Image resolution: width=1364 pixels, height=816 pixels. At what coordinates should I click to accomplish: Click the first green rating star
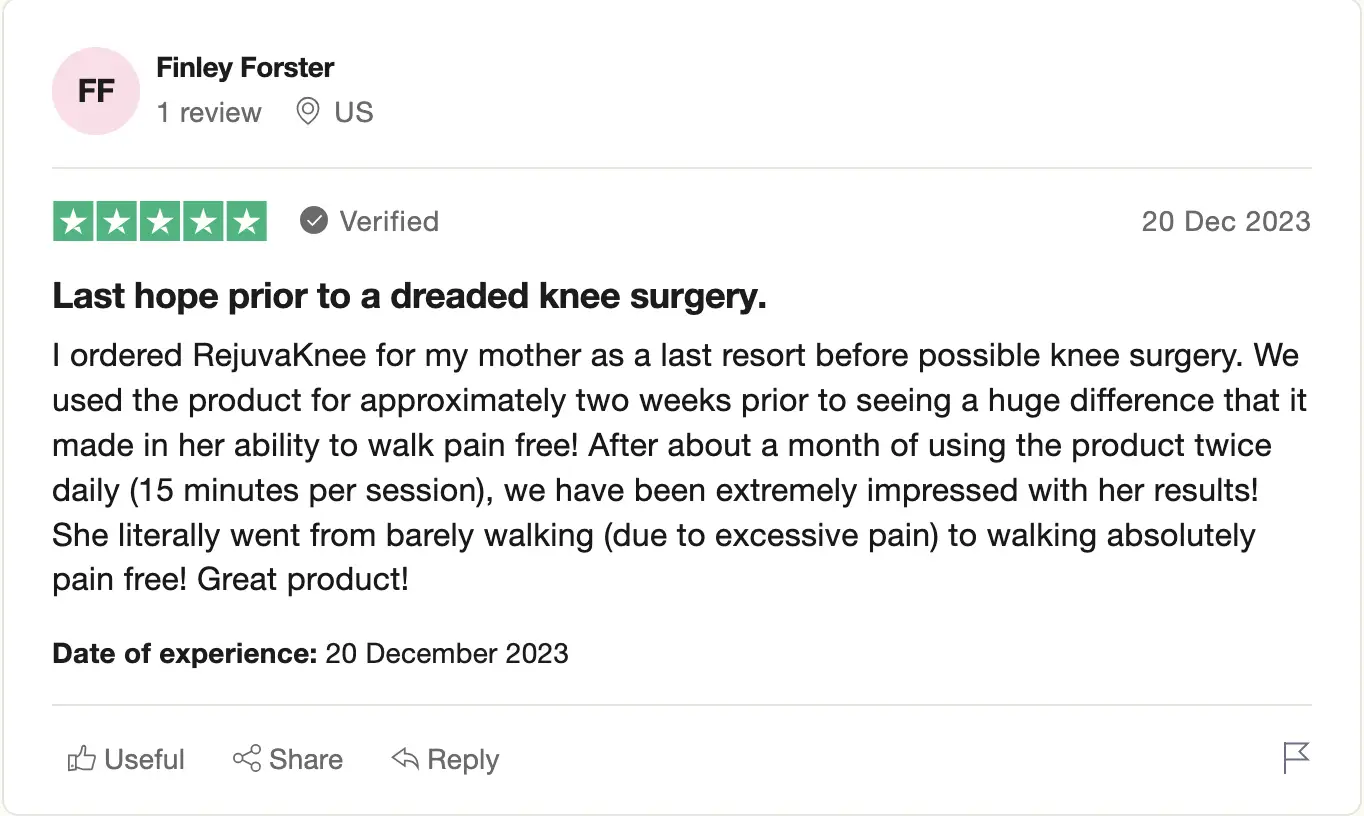74,221
